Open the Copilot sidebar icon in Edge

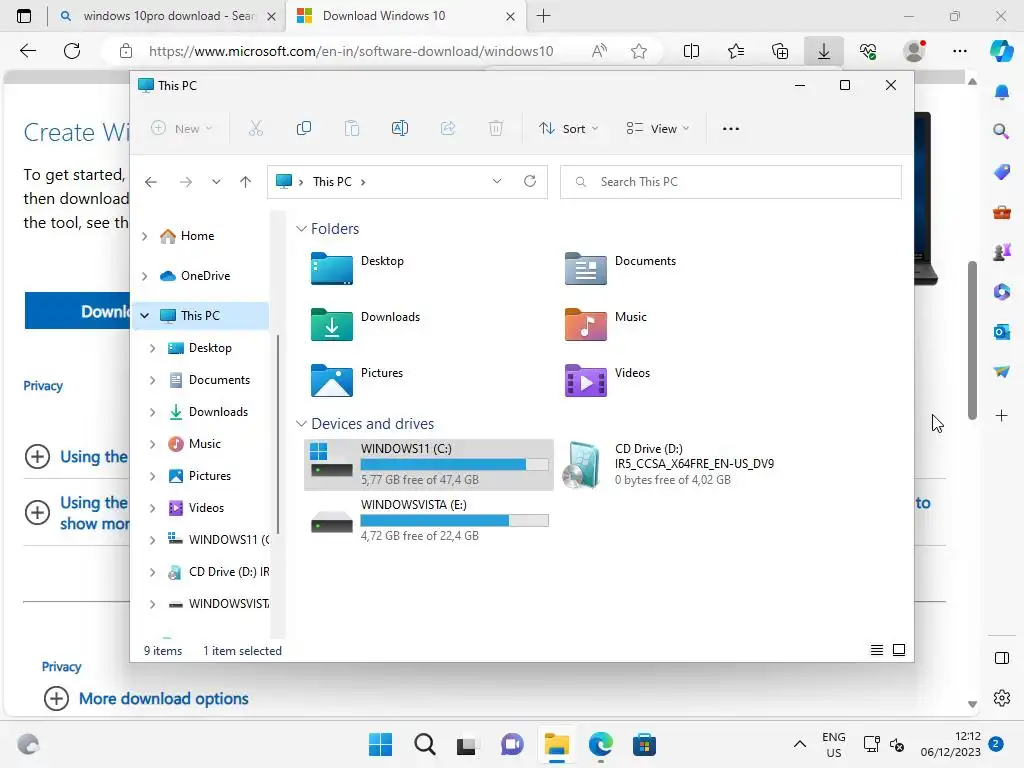(1002, 51)
